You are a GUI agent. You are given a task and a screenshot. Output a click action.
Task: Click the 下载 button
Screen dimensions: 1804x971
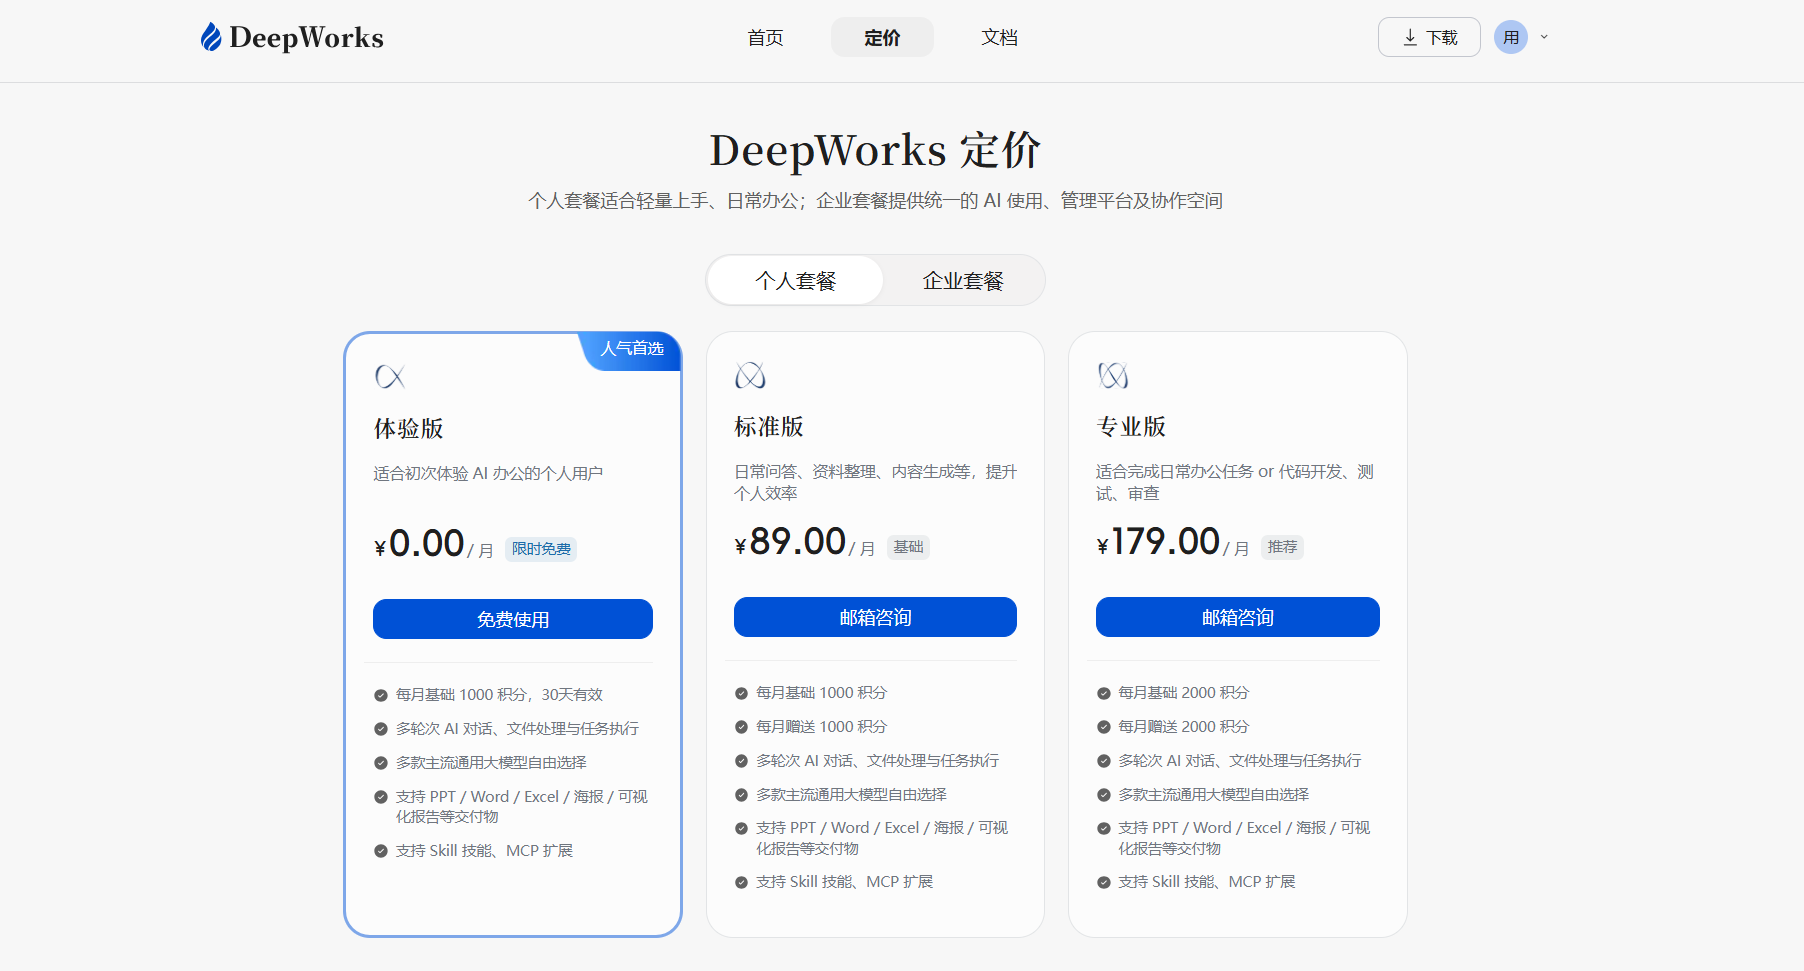click(1429, 37)
